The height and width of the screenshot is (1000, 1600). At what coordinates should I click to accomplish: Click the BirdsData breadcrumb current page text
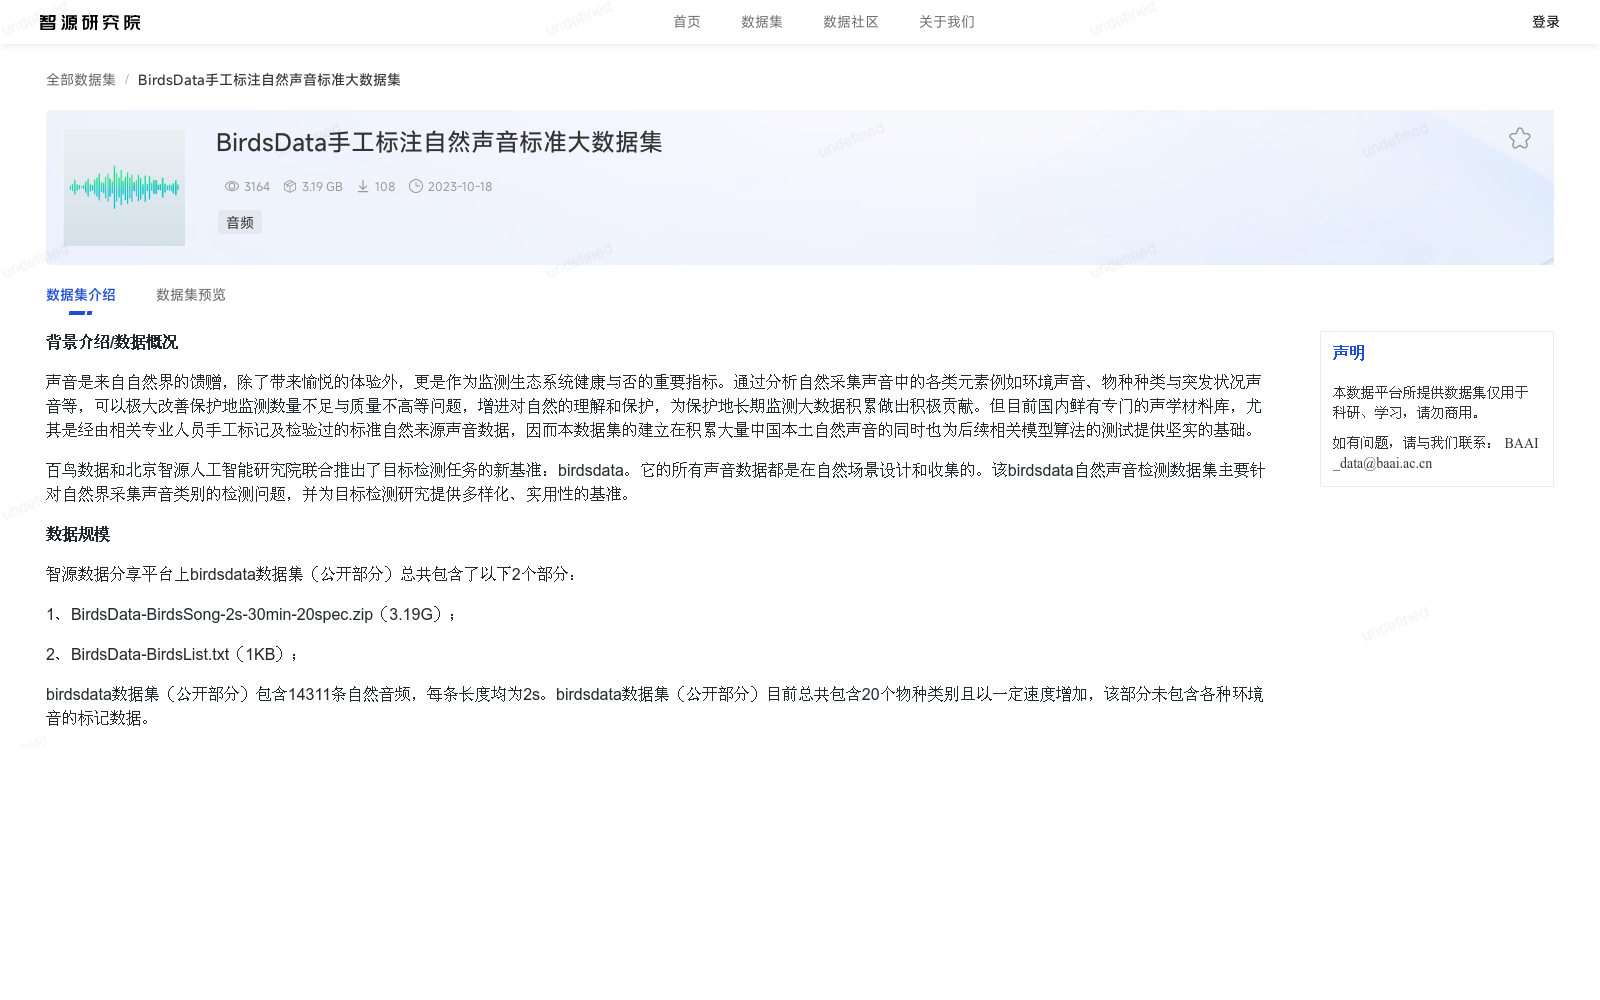coord(269,80)
